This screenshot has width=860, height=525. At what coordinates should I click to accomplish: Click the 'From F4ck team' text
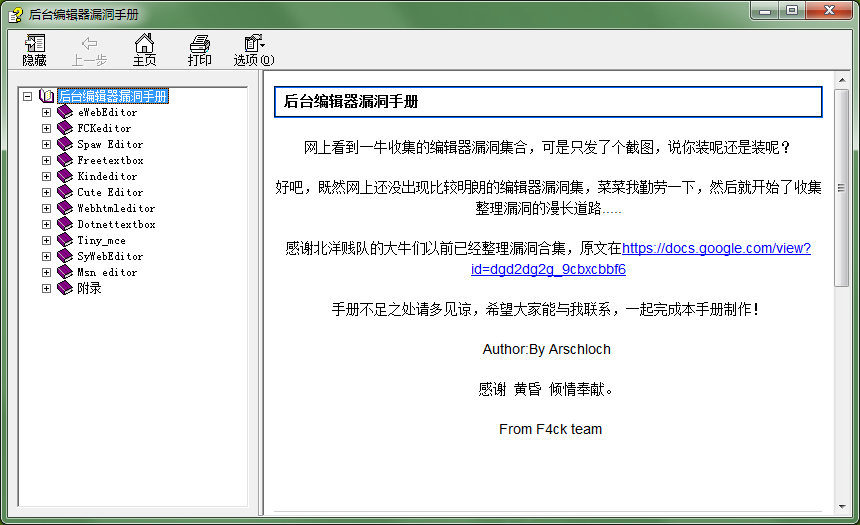pyautogui.click(x=551, y=429)
